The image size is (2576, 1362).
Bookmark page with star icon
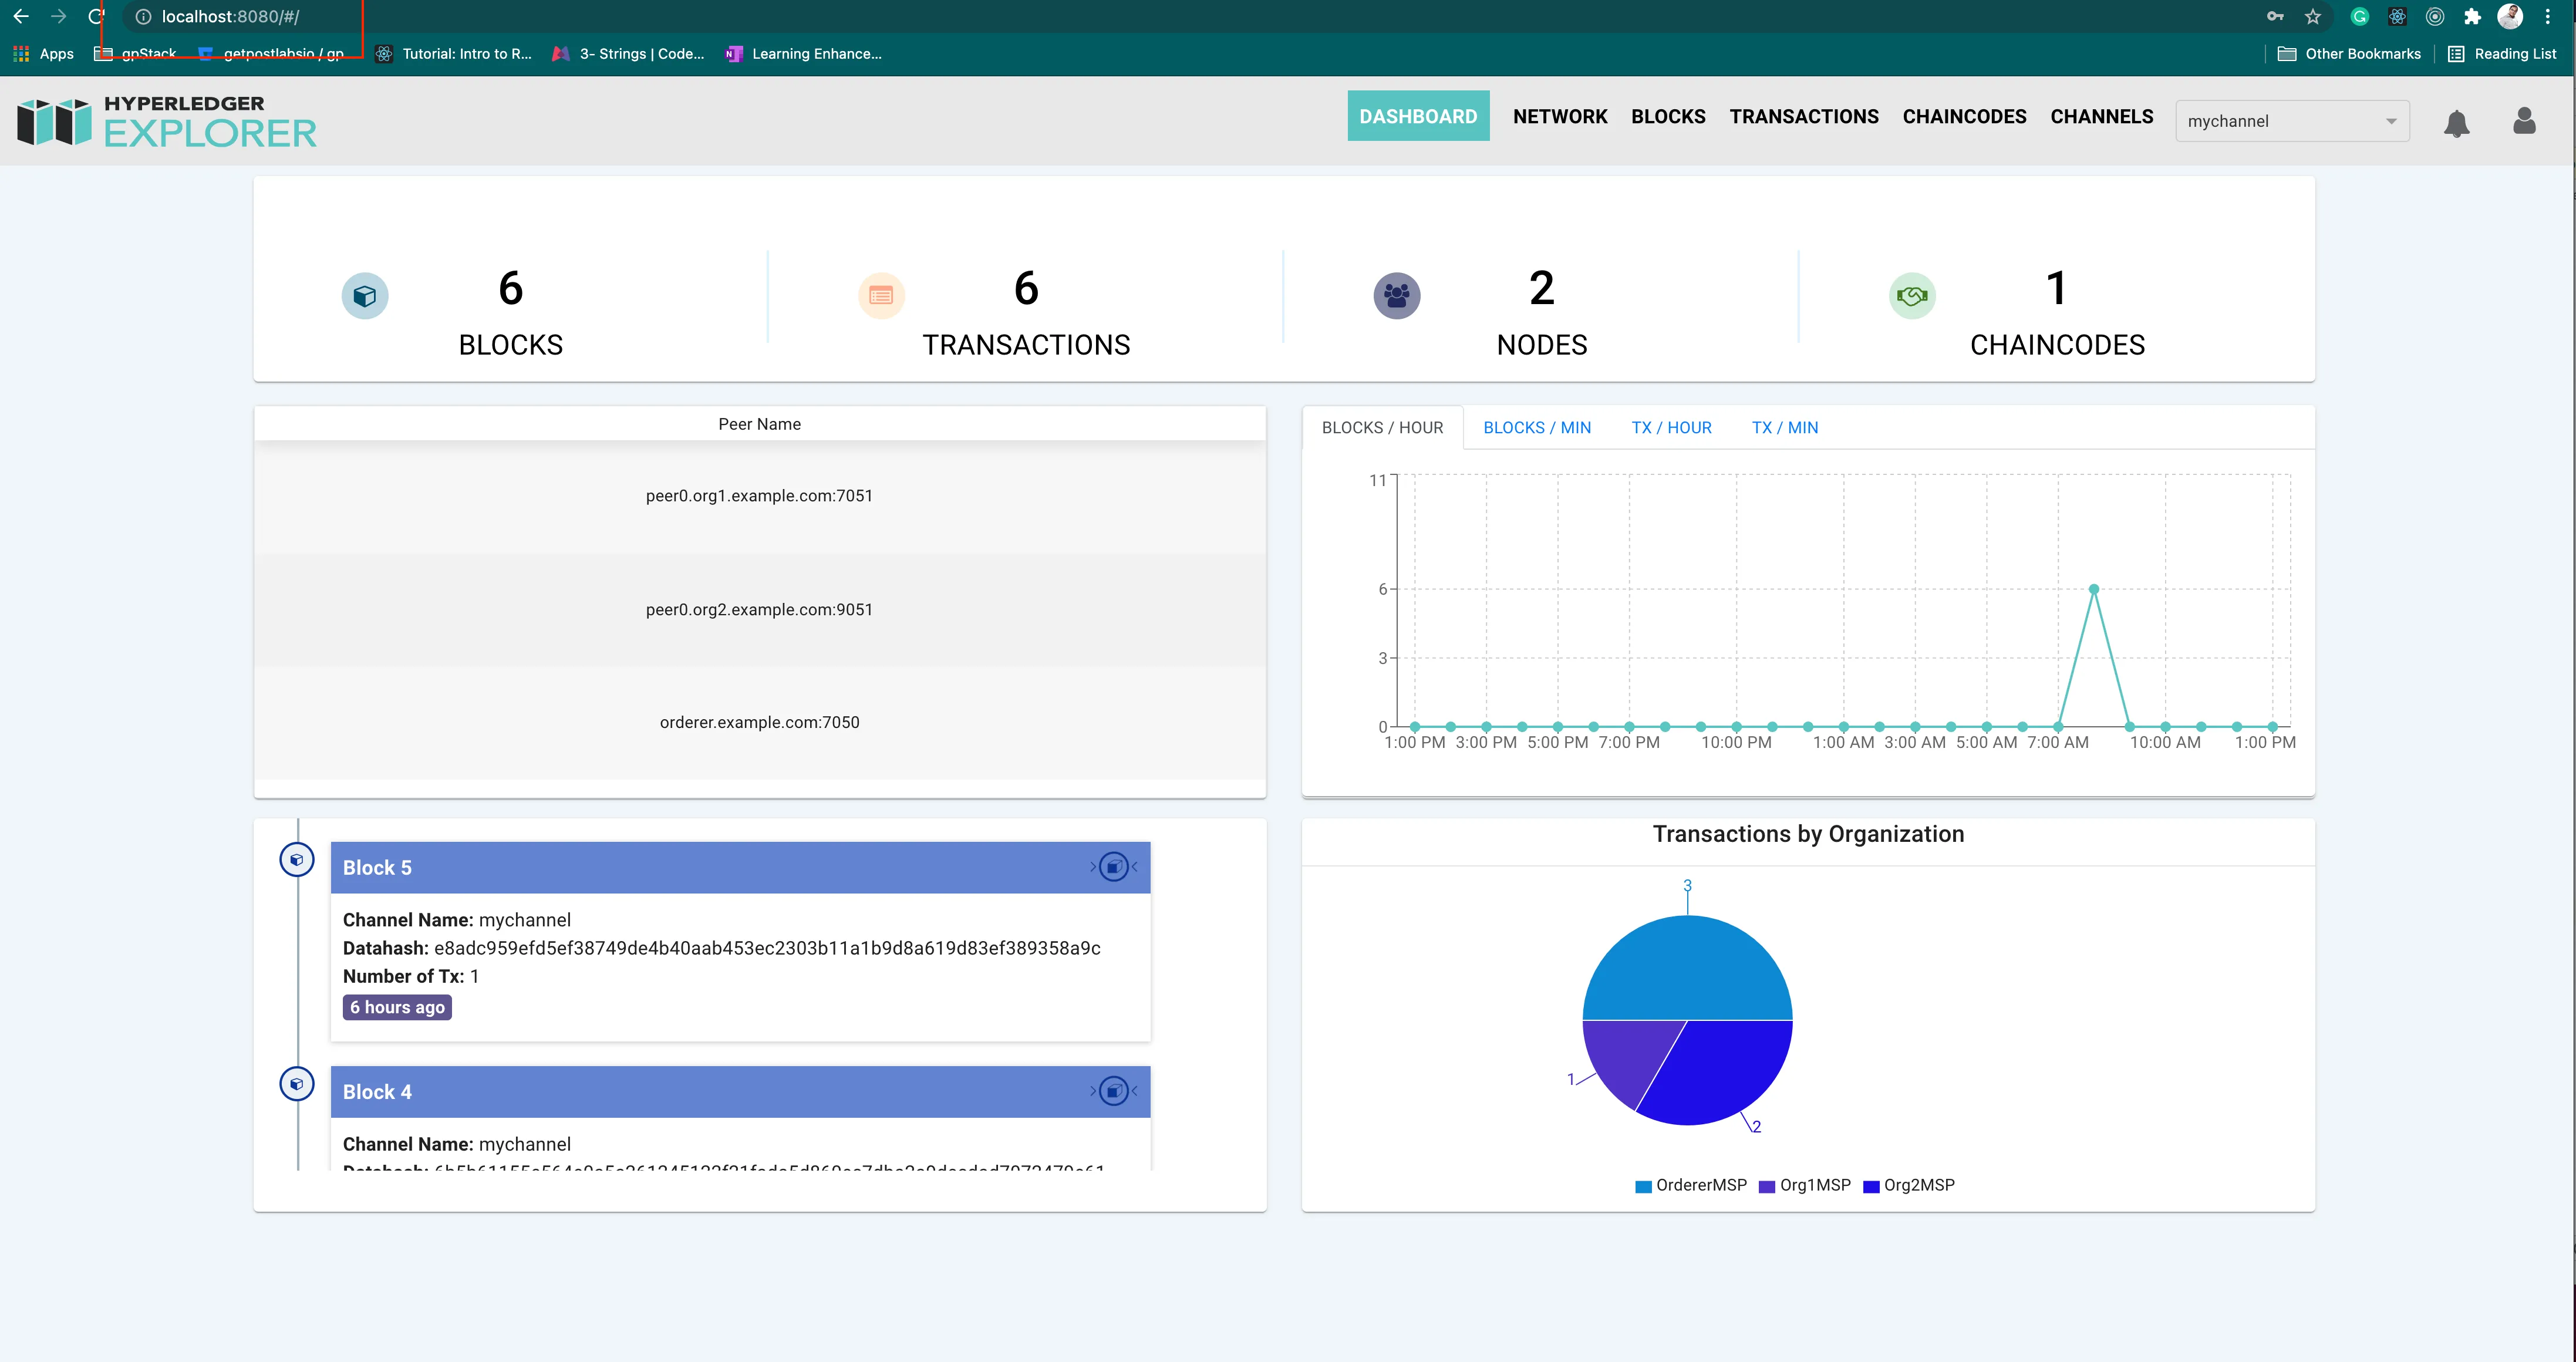click(2313, 17)
